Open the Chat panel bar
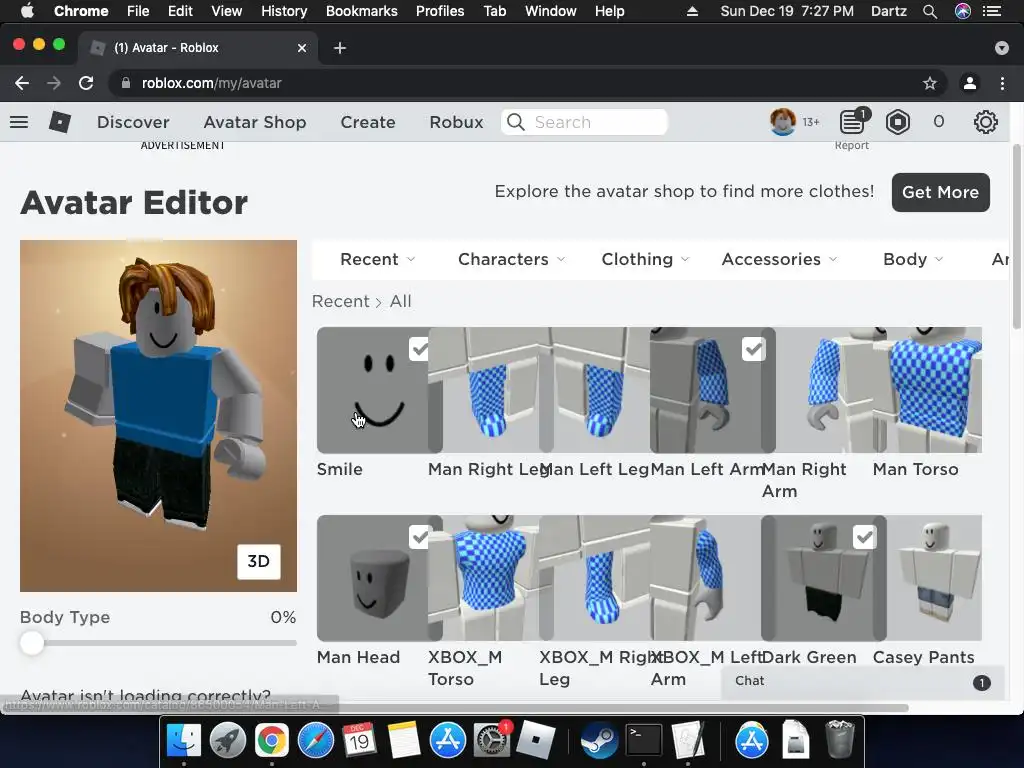Viewport: 1024px width, 768px height. click(863, 681)
